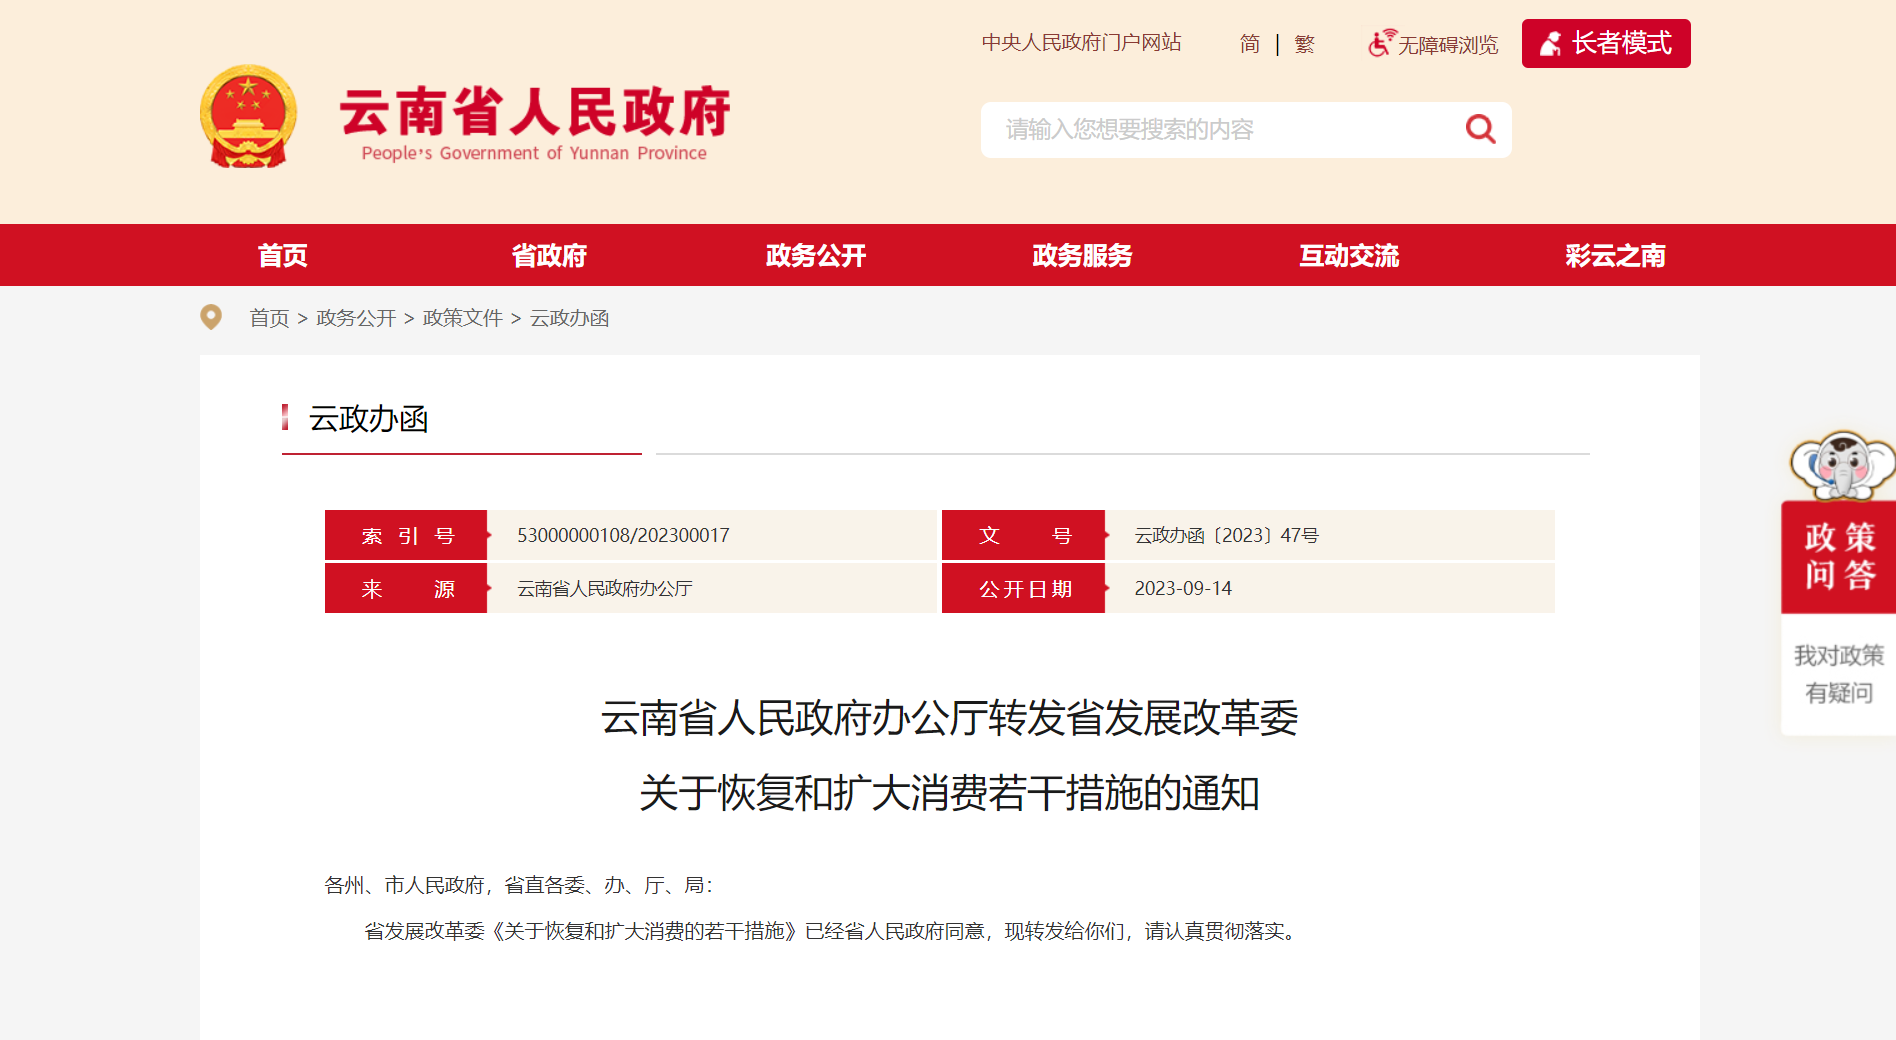Click the accessibility wheelchair icon

coord(1381,43)
